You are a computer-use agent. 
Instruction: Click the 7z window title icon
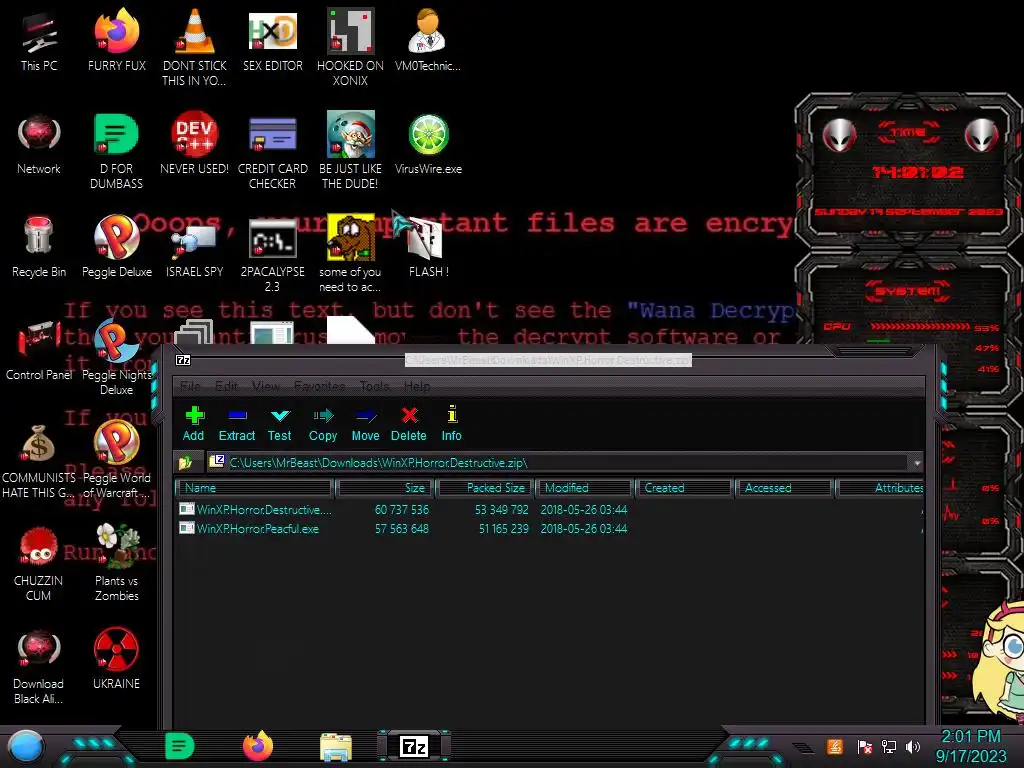184,360
